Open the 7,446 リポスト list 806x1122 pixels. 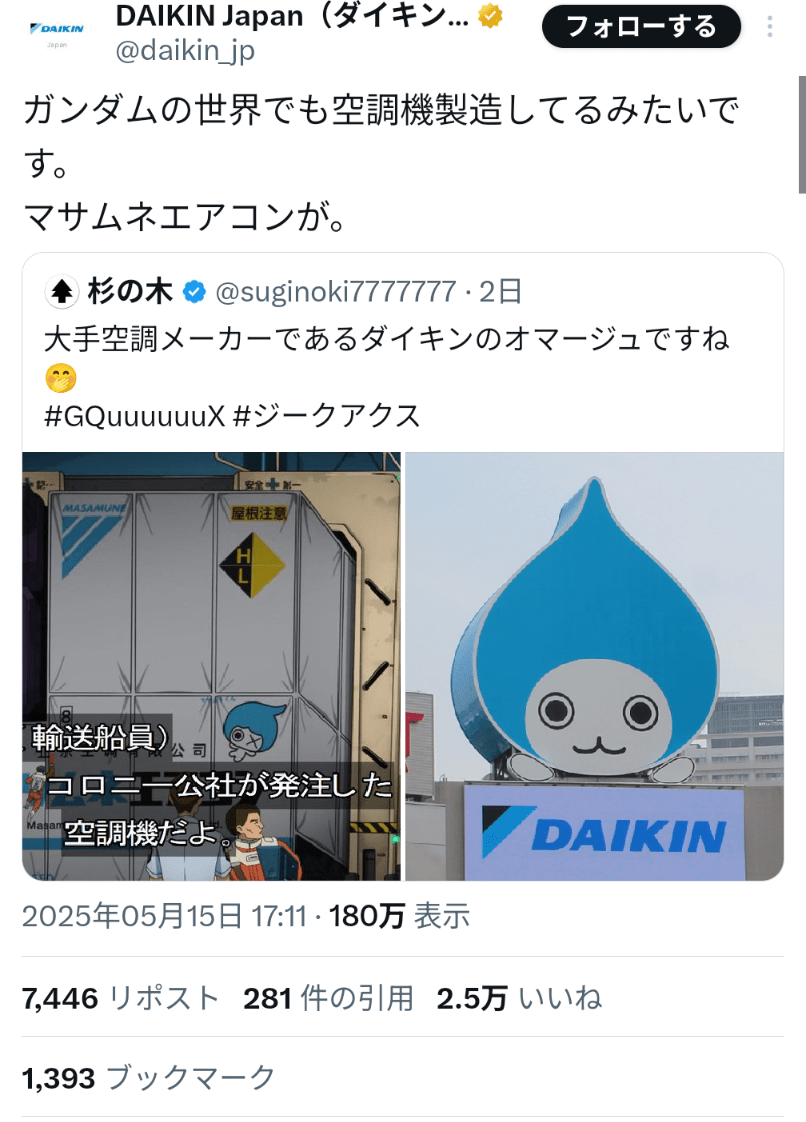120,998
